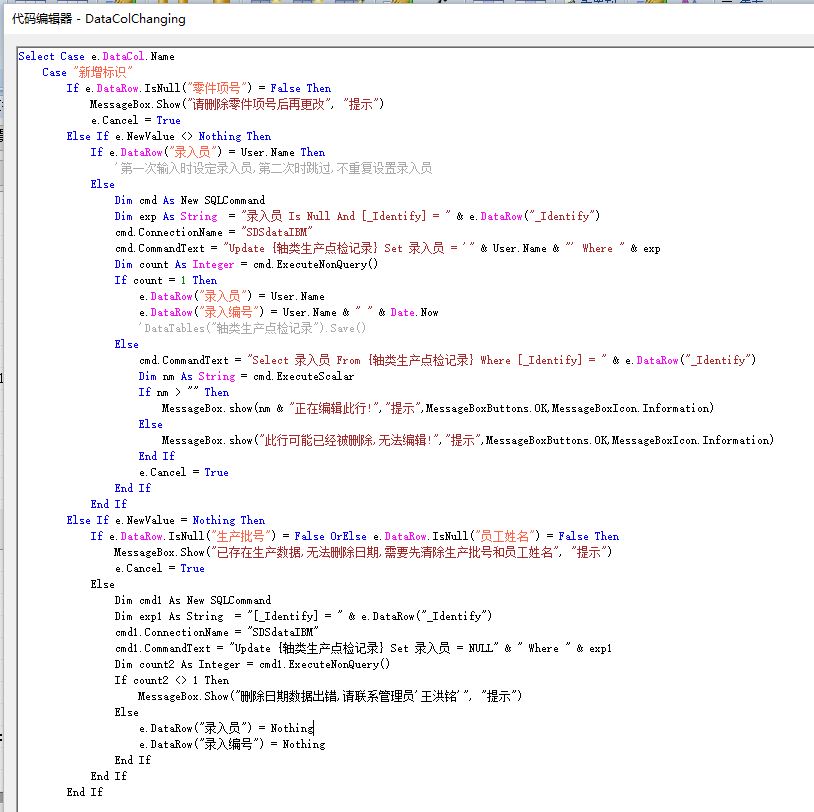Click 'Dim count2 As Integer = cmd1.ExecuteNonQuery()'

pyautogui.click(x=252, y=665)
